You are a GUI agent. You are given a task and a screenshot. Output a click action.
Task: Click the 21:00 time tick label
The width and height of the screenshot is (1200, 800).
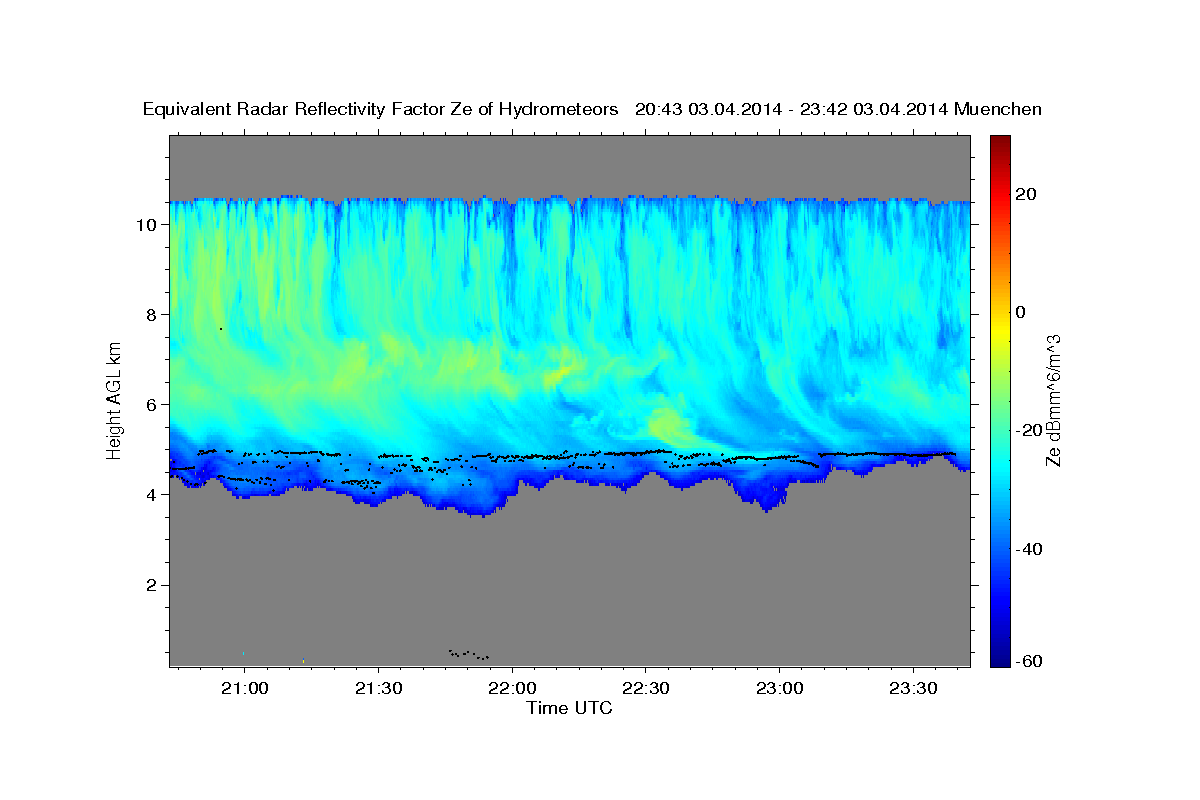point(244,688)
